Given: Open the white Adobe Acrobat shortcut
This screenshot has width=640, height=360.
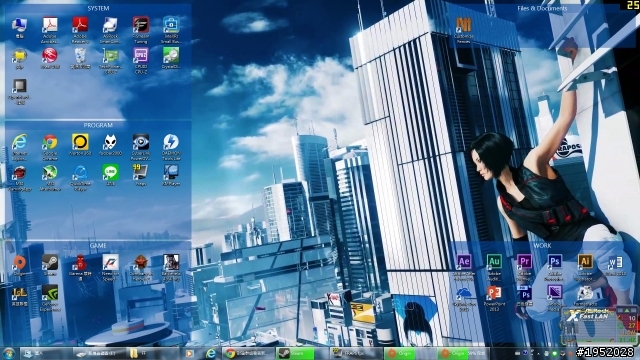Looking at the screenshot, I should 50,30.
